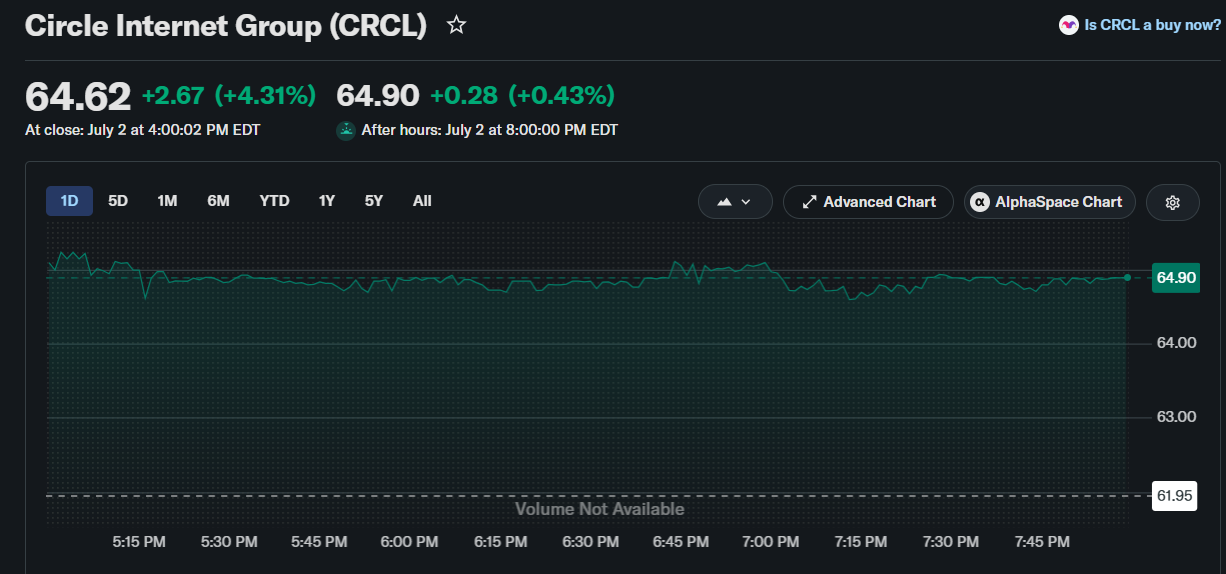Click the 64.00 axis label
This screenshot has width=1226, height=574.
coord(1176,343)
